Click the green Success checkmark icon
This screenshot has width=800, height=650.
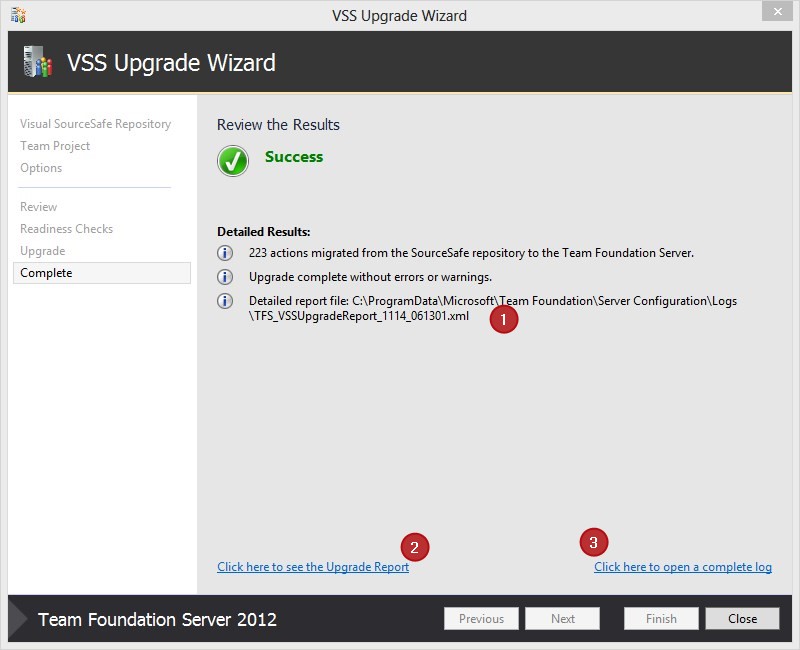[x=232, y=160]
